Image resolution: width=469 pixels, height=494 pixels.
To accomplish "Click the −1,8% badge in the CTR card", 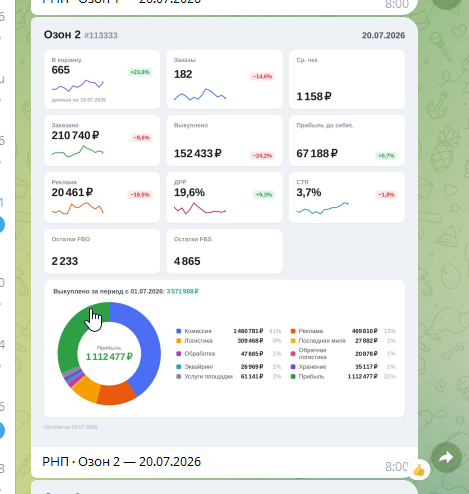I will pos(386,195).
